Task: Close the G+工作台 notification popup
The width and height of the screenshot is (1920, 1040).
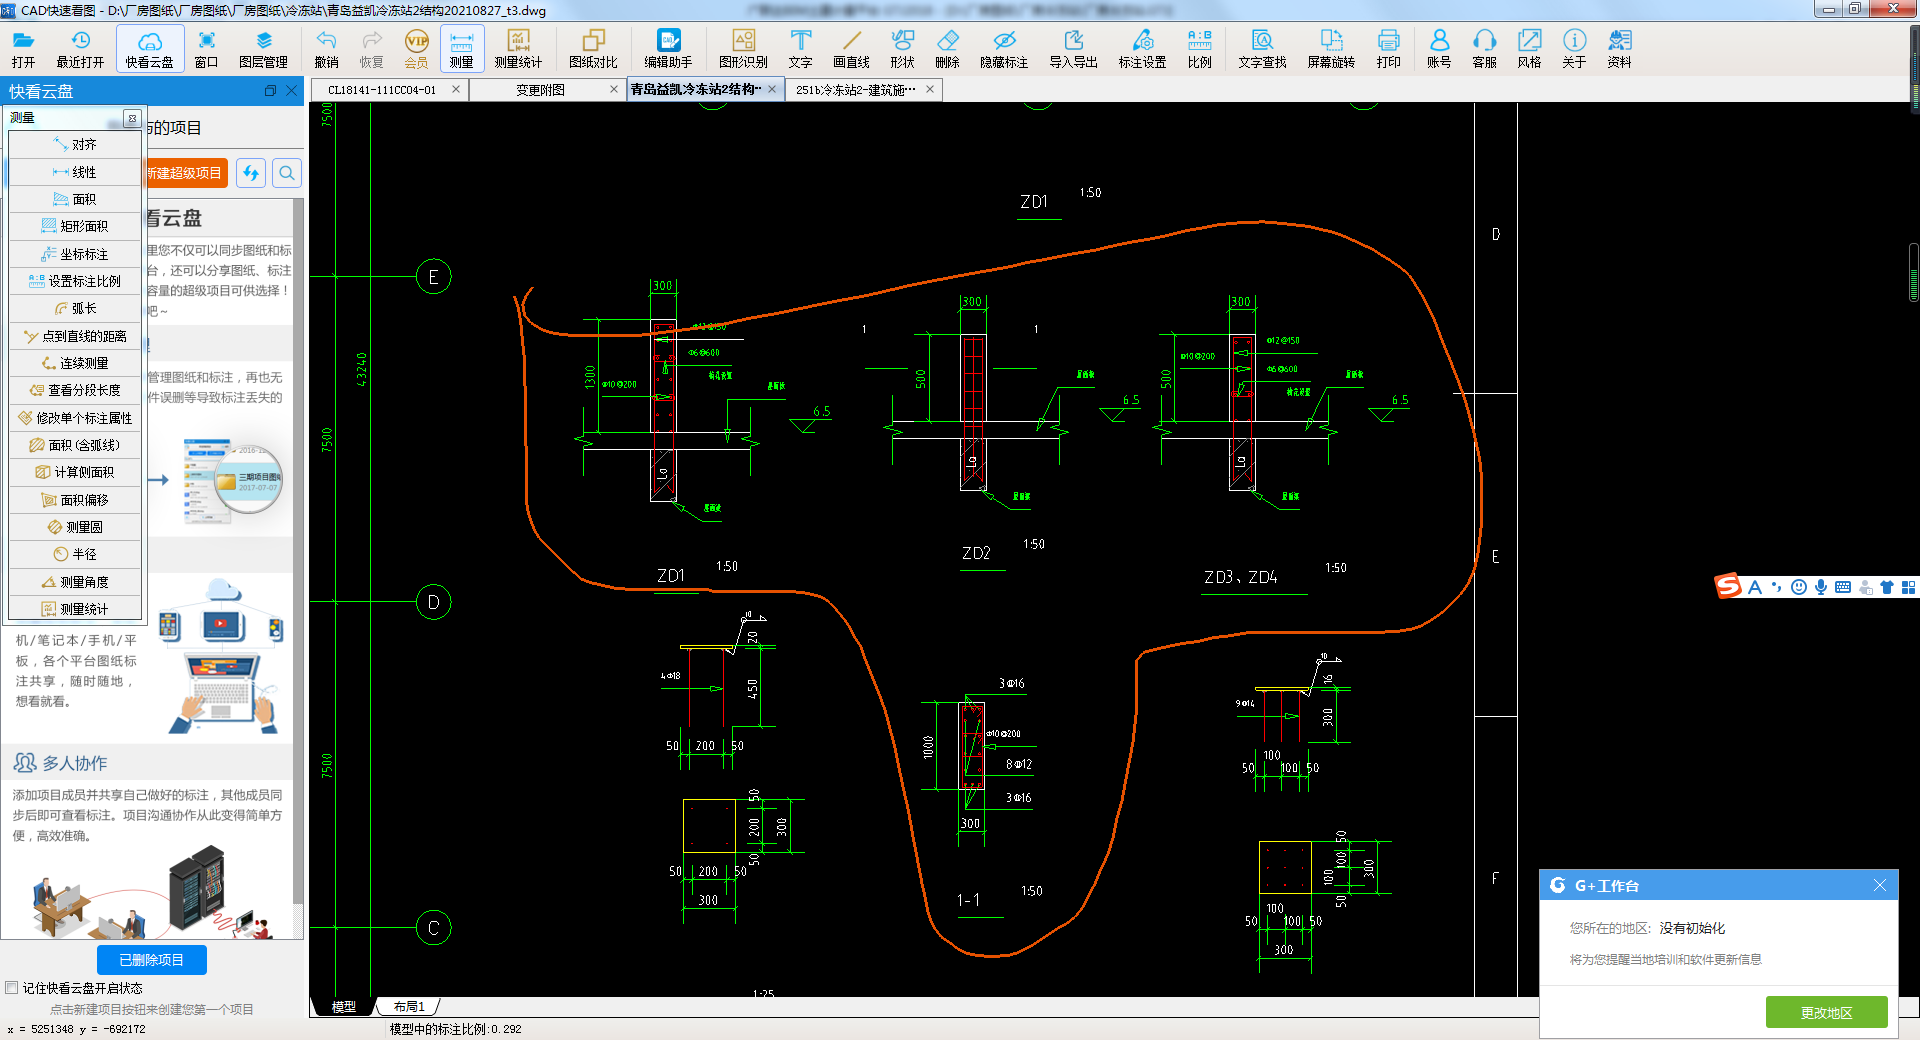Action: click(1879, 885)
